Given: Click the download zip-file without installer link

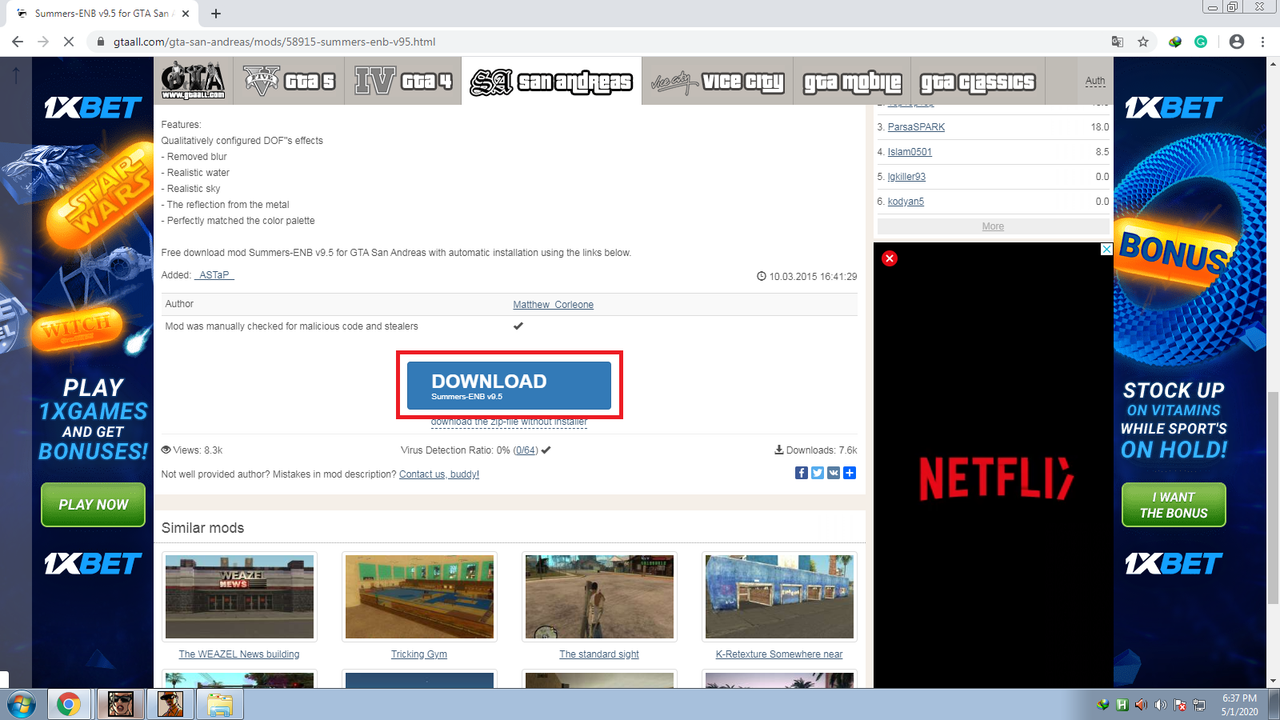Looking at the screenshot, I should point(509,422).
